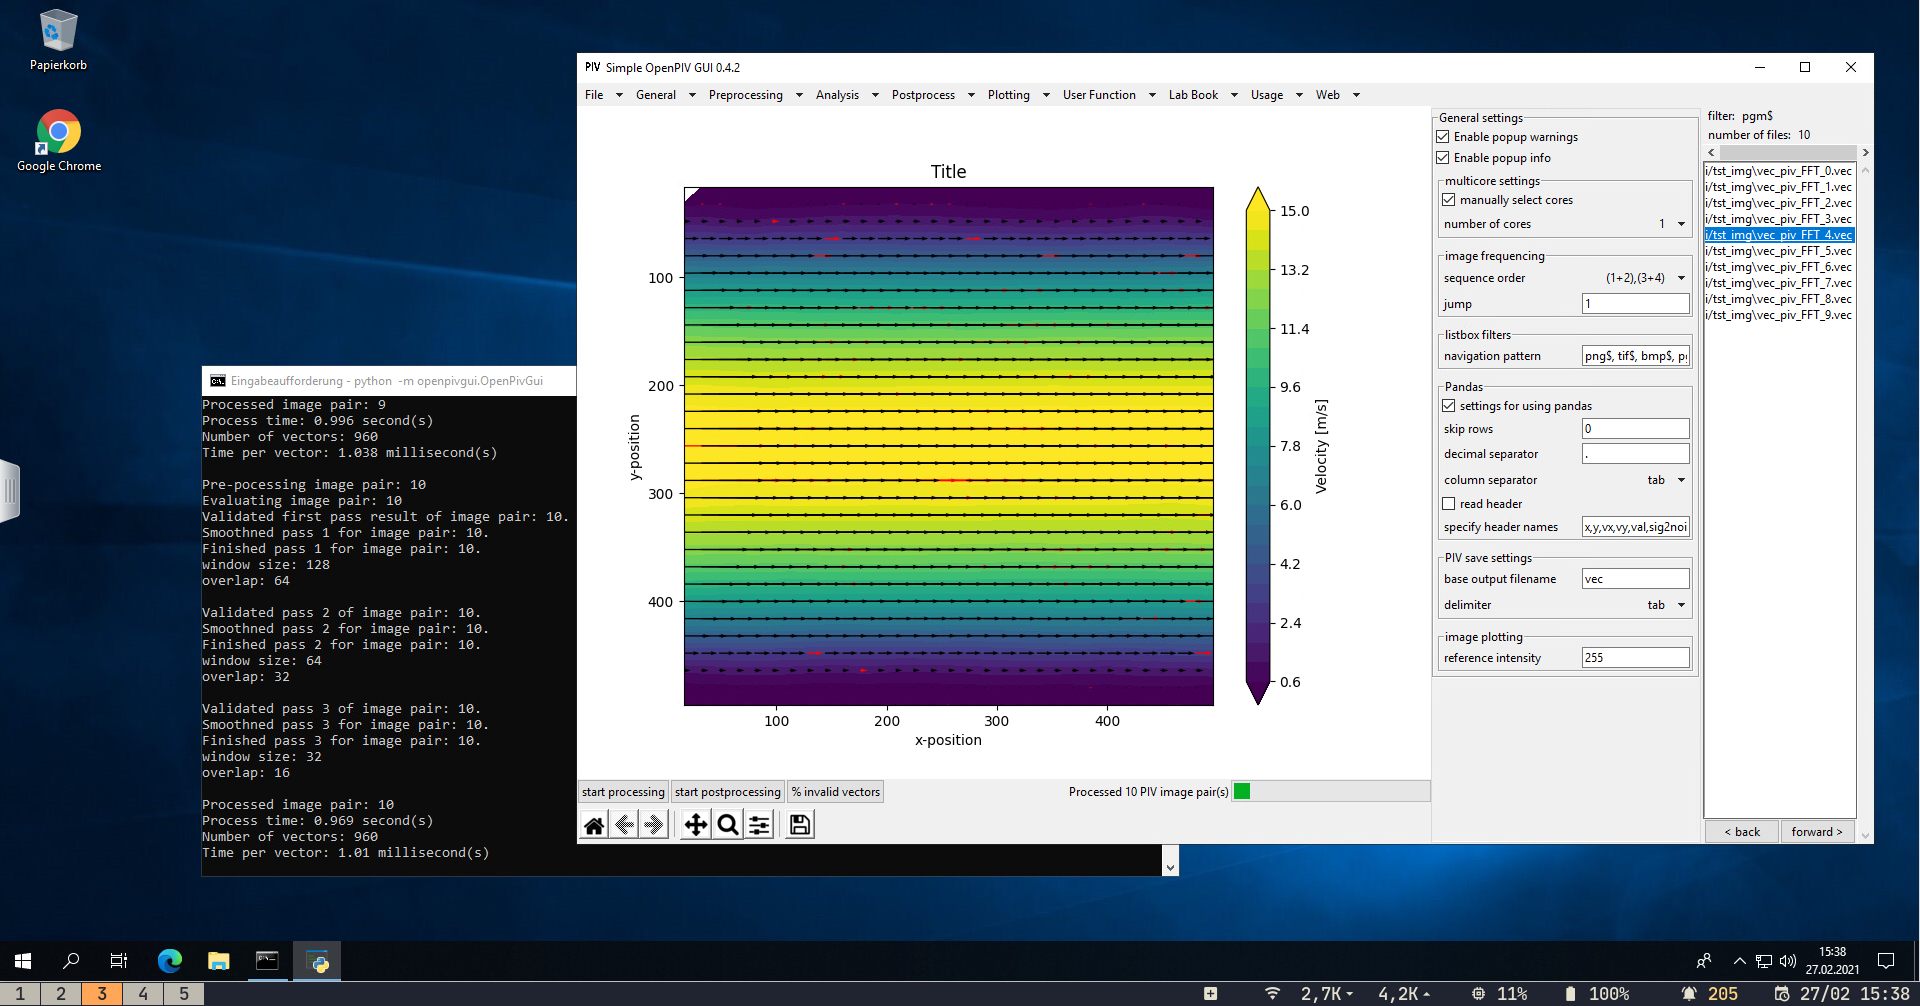The width and height of the screenshot is (1920, 1006).
Task: Change the column separator dropdown
Action: click(x=1681, y=480)
